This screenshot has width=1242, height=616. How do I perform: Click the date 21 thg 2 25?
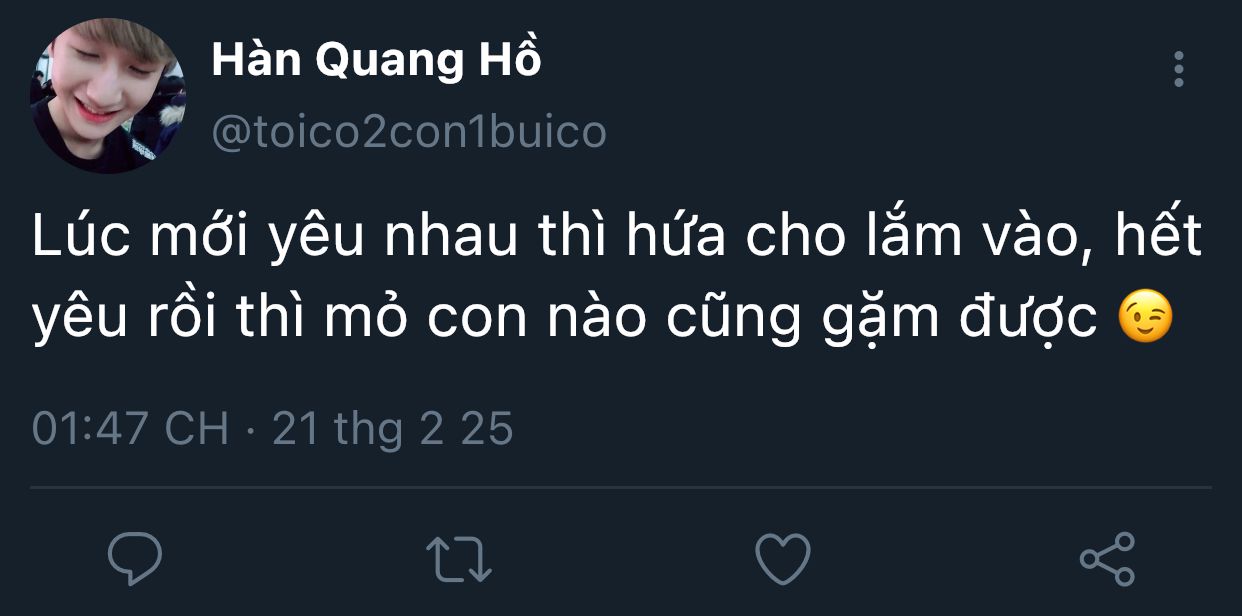coord(392,429)
